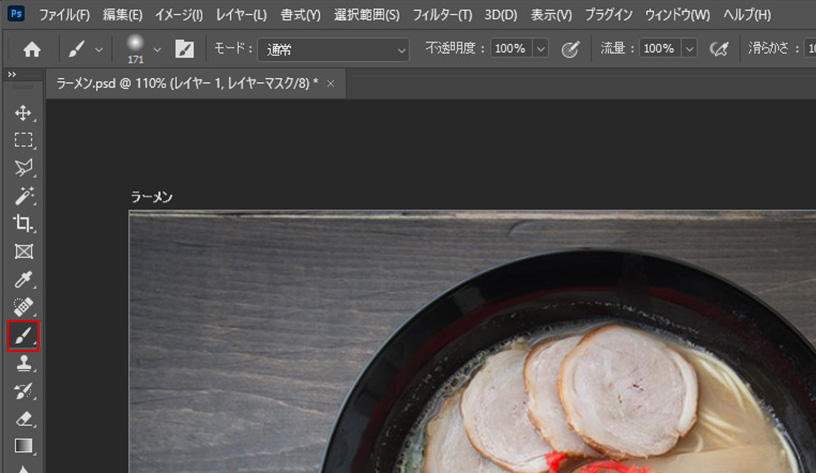This screenshot has width=816, height=473.
Task: Select the Brush tool in toolbar
Action: [23, 336]
